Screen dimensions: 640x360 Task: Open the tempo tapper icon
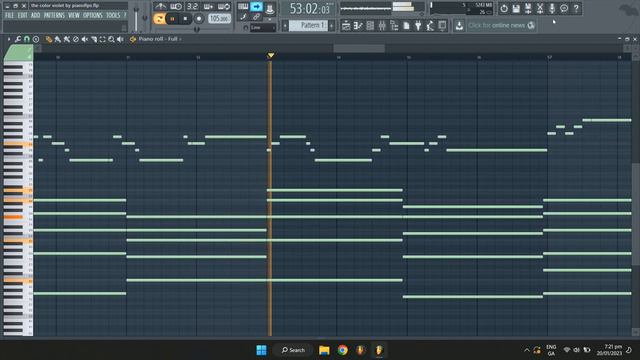[x=430, y=26]
